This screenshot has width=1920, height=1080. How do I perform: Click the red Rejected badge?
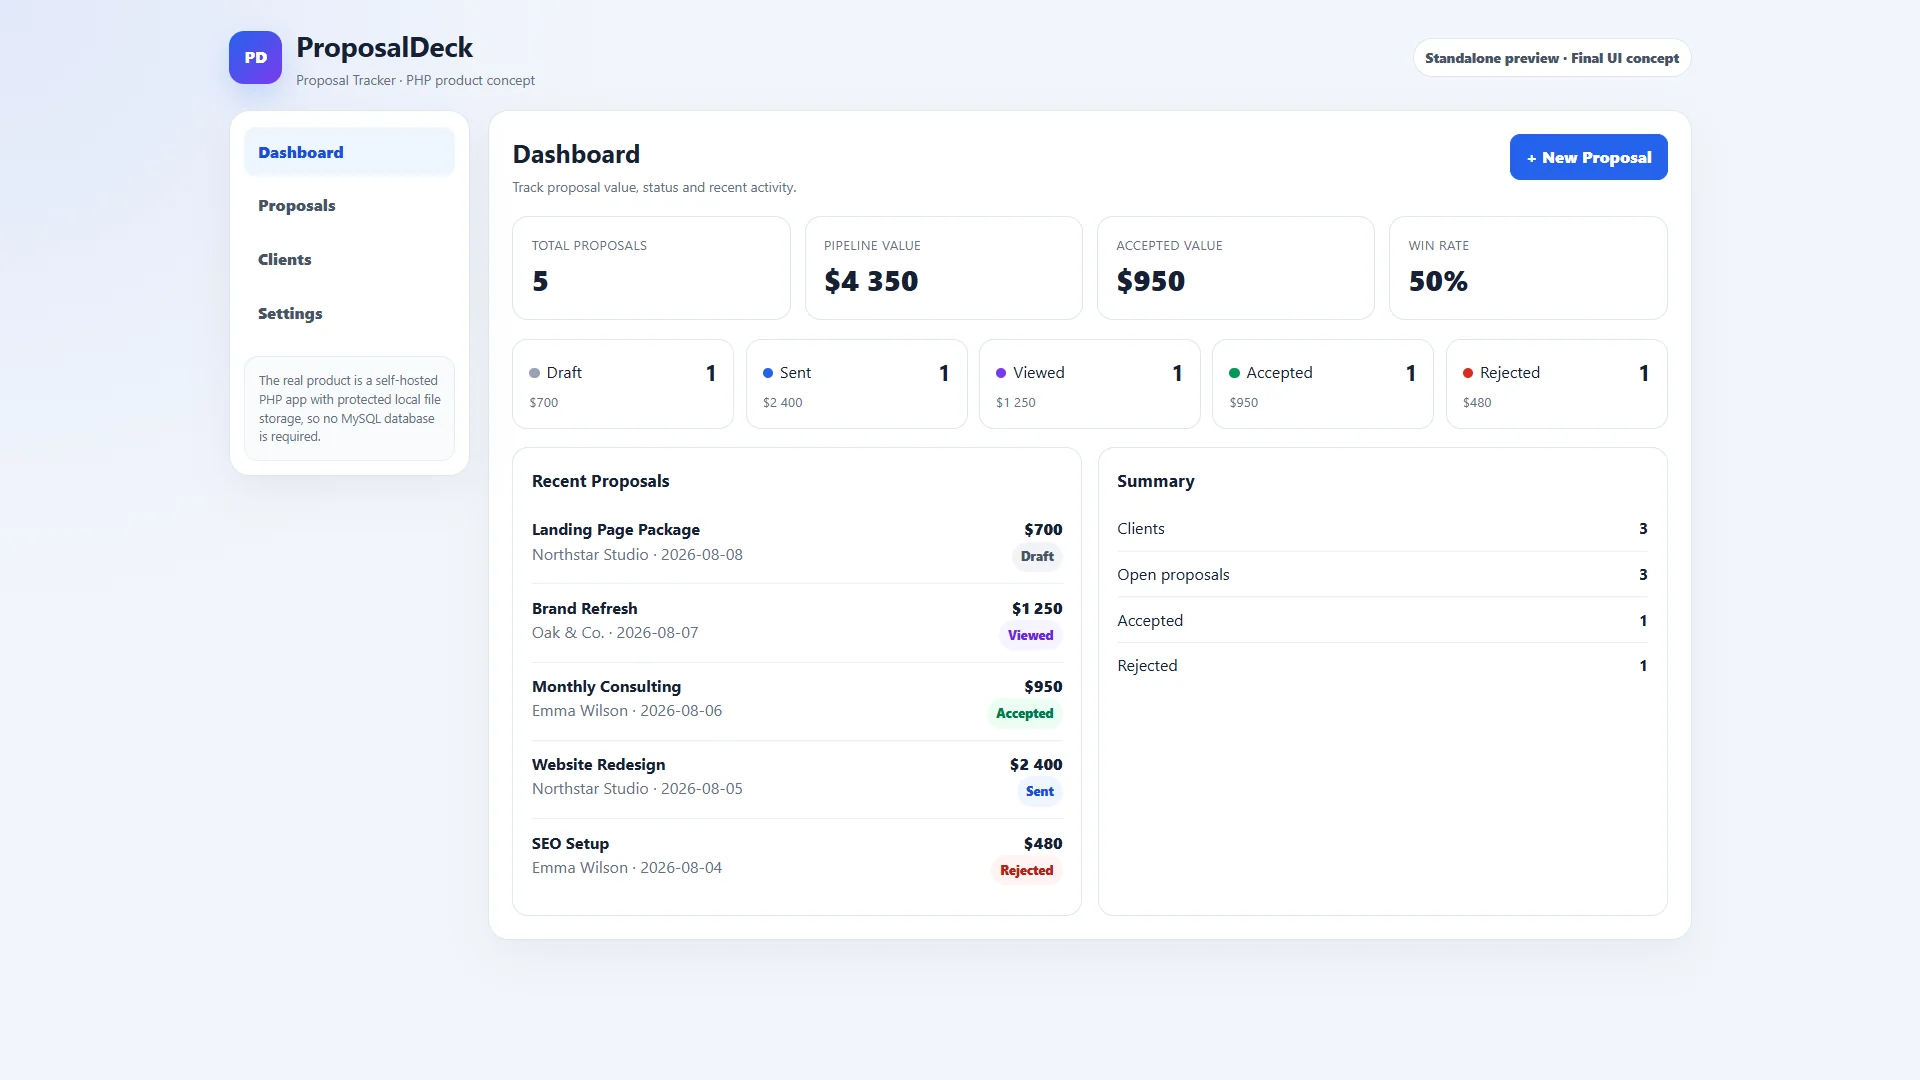(1026, 870)
